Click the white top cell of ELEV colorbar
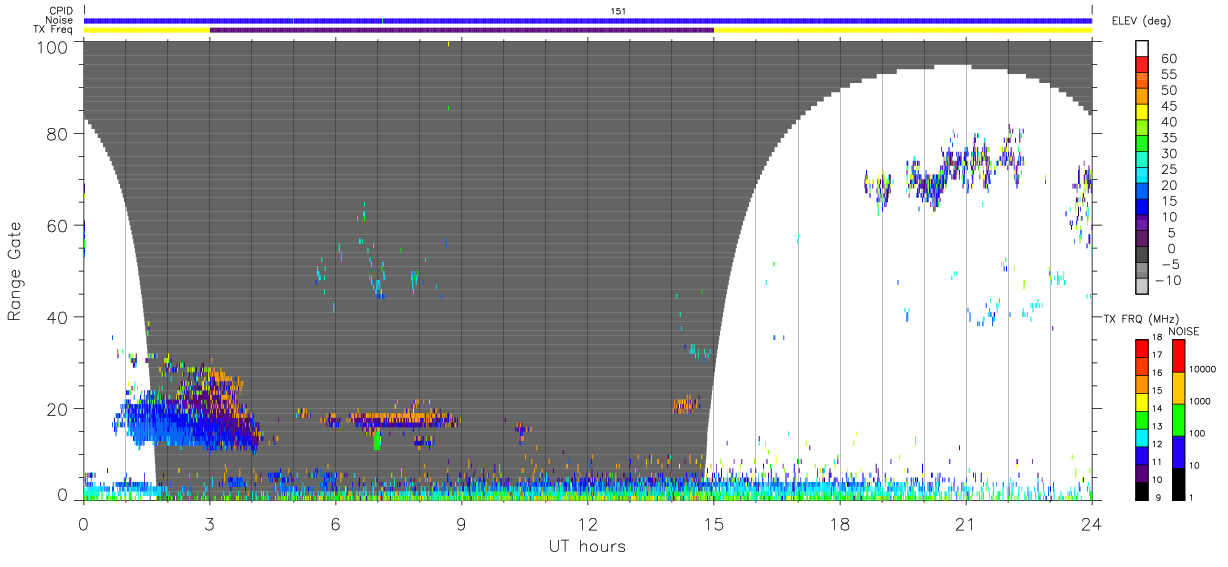This screenshot has height=567, width=1228. pyautogui.click(x=1143, y=49)
